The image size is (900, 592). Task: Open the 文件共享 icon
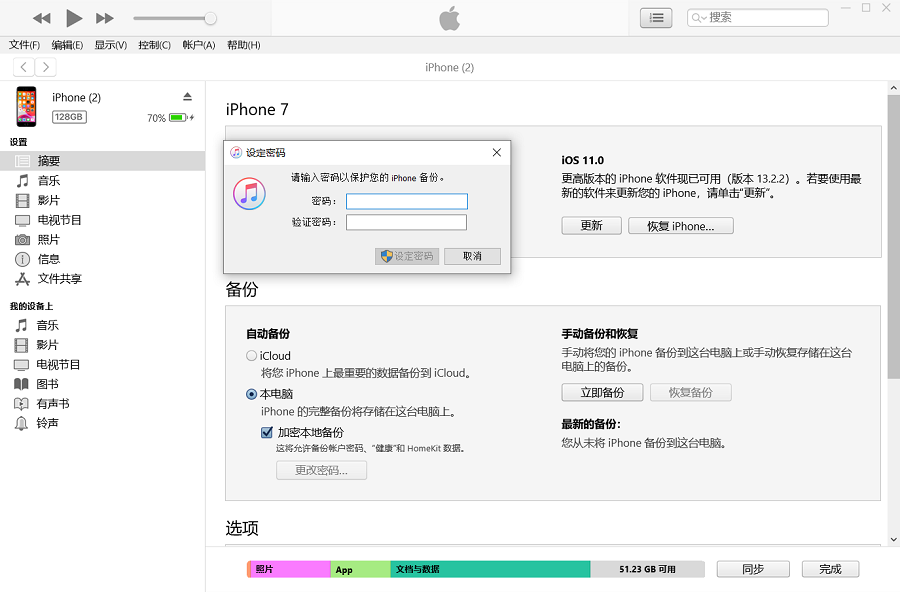(22, 279)
